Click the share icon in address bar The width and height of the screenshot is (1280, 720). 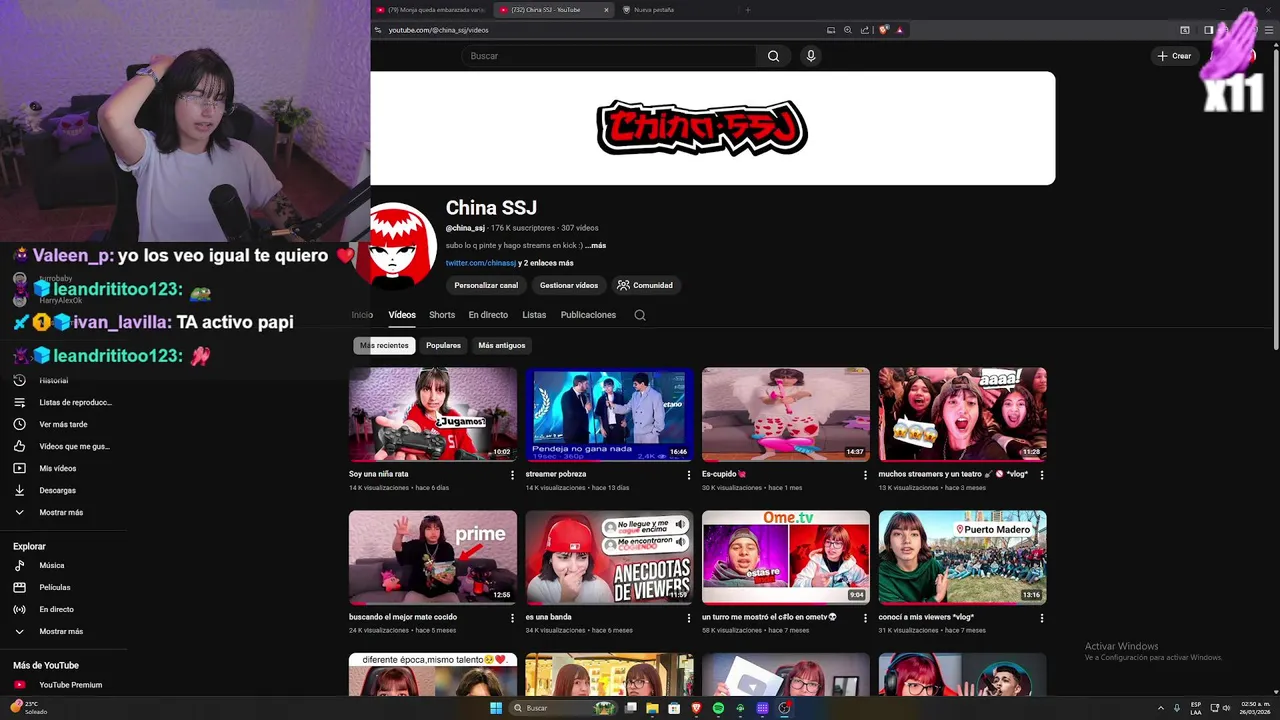tap(865, 30)
